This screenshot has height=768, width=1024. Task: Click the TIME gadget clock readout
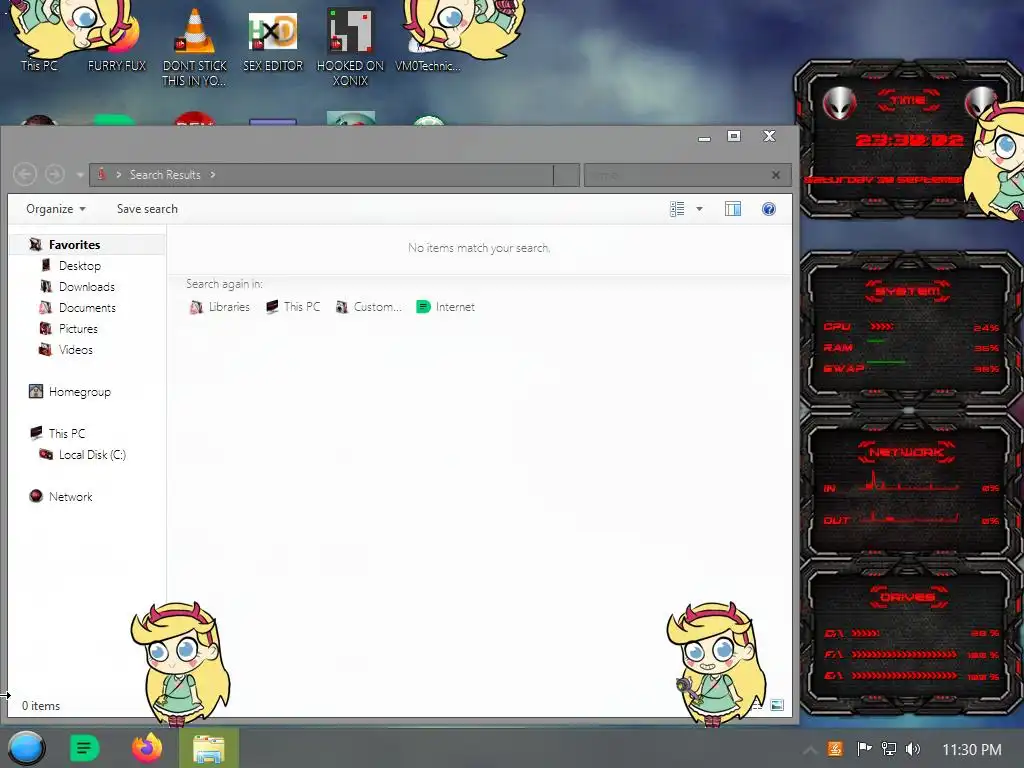point(910,140)
